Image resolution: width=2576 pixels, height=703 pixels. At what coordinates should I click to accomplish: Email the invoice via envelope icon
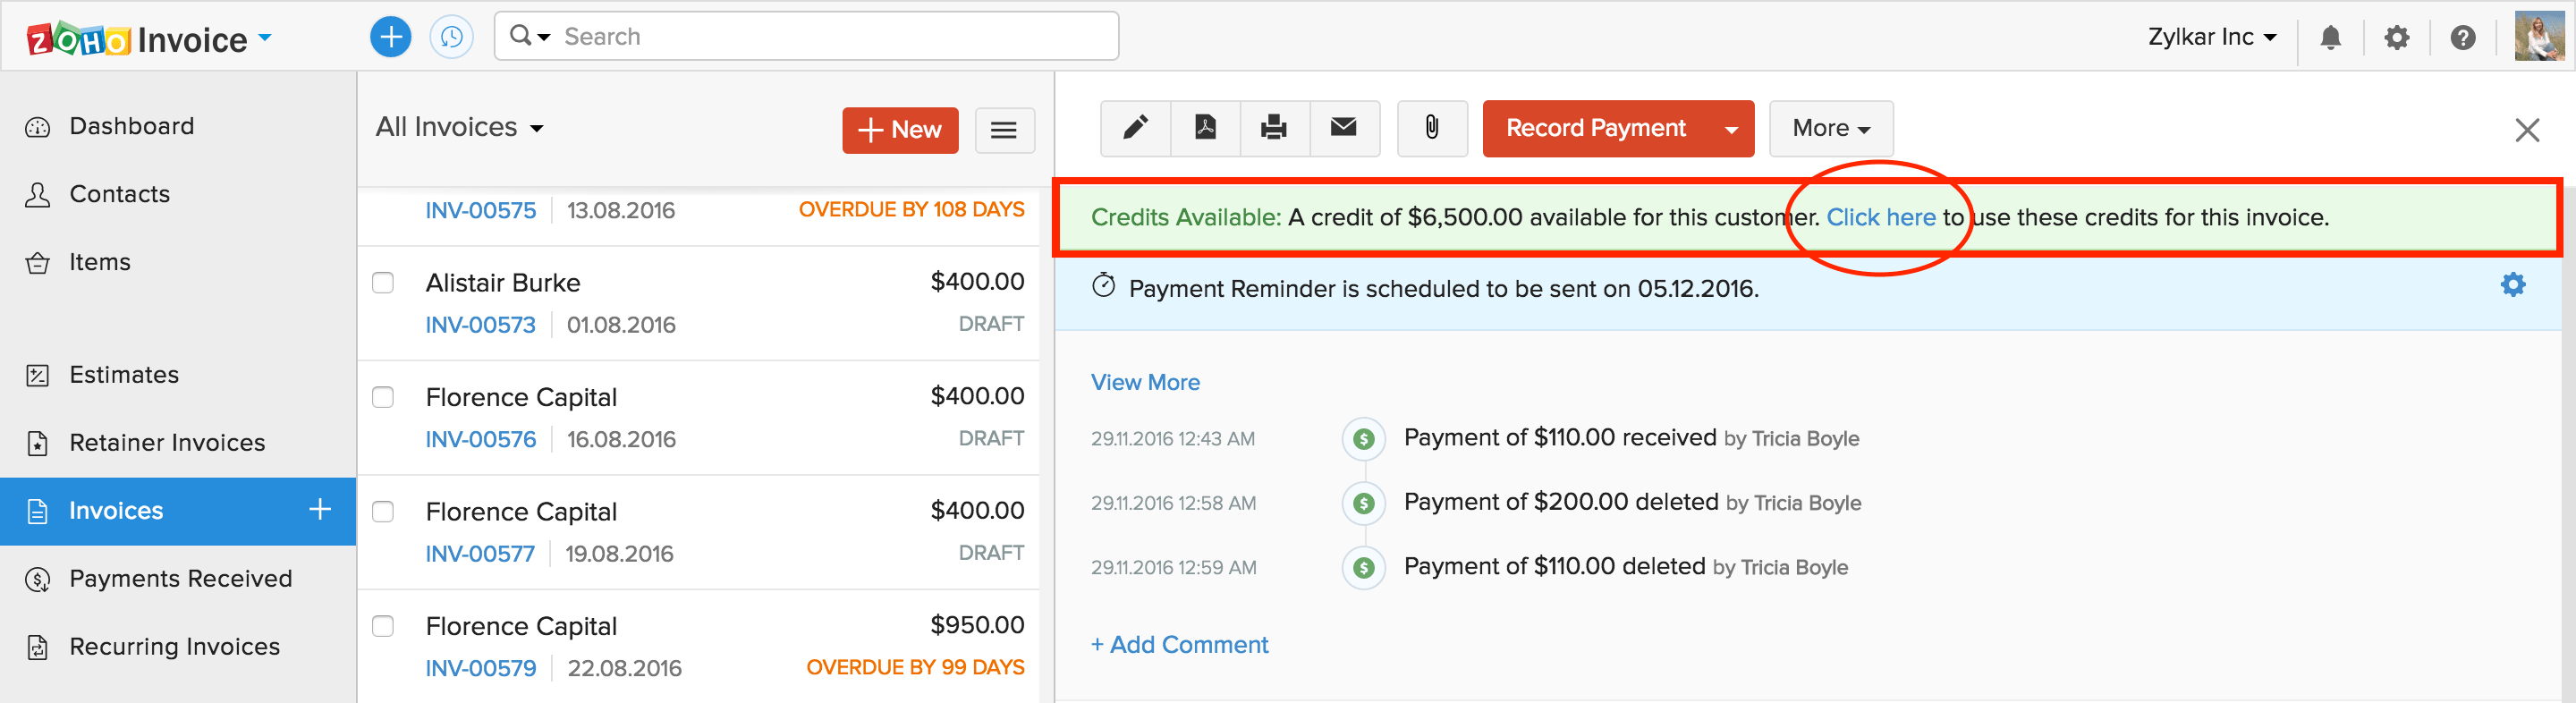tap(1343, 128)
